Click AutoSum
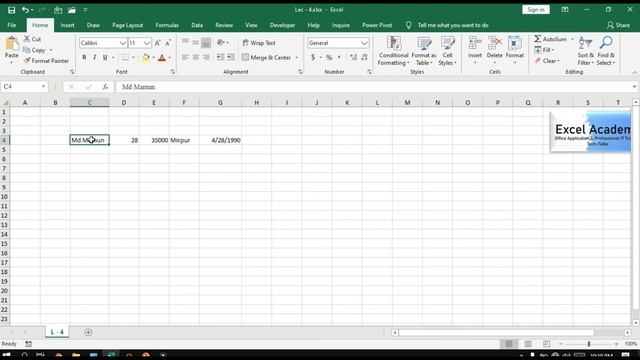This screenshot has height=360, width=640. pos(551,39)
